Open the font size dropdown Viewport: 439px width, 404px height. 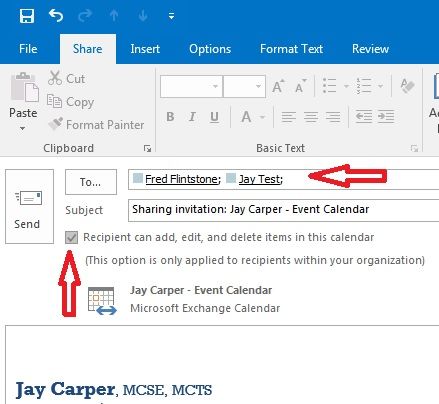point(258,87)
